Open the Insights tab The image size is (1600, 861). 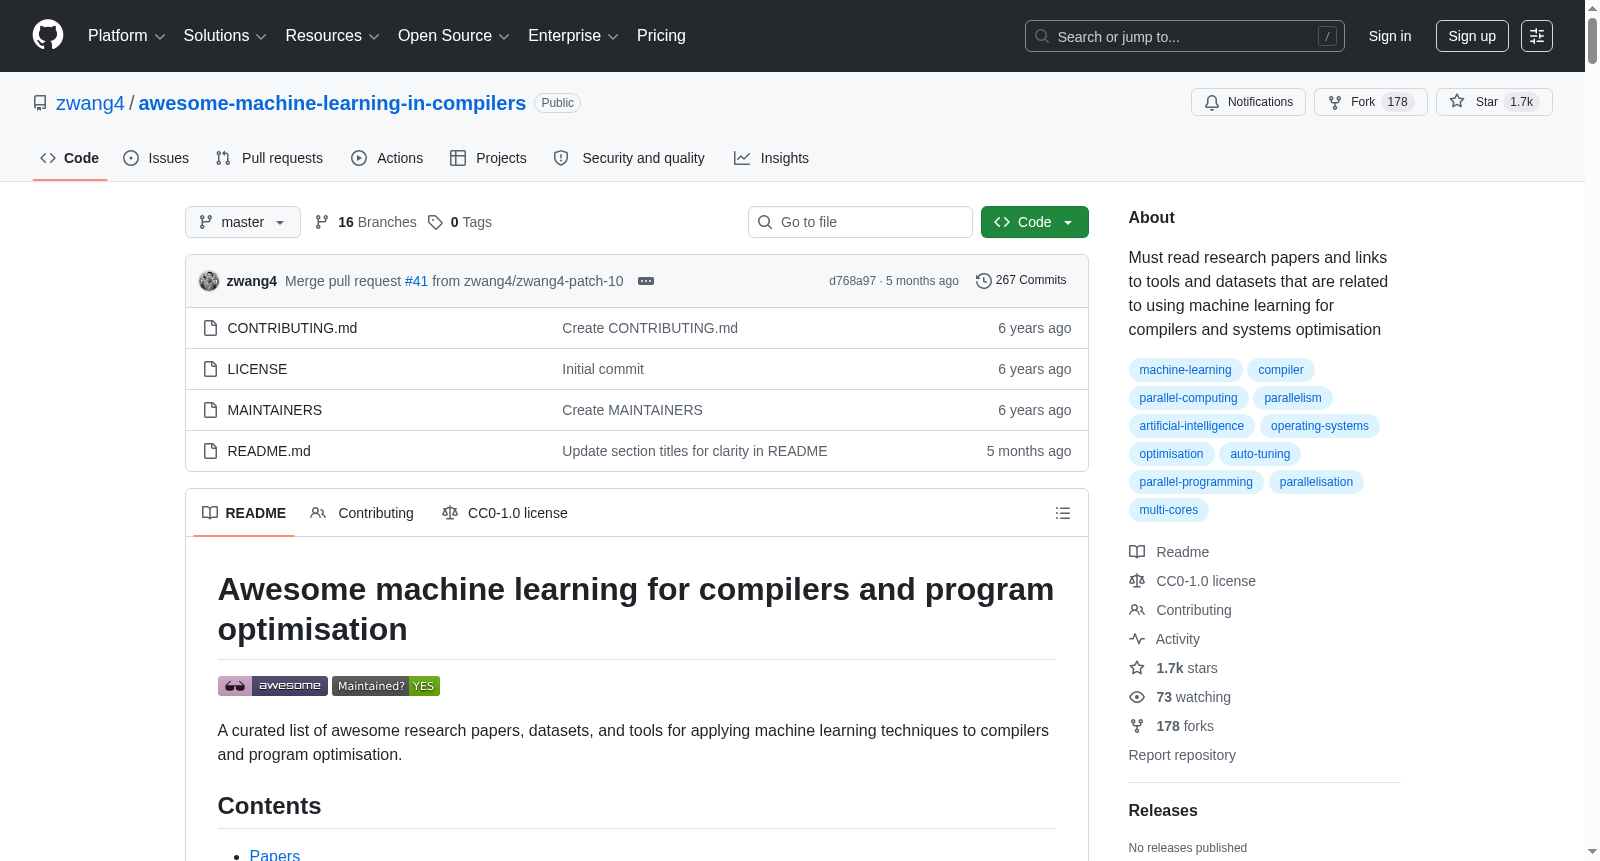point(771,158)
